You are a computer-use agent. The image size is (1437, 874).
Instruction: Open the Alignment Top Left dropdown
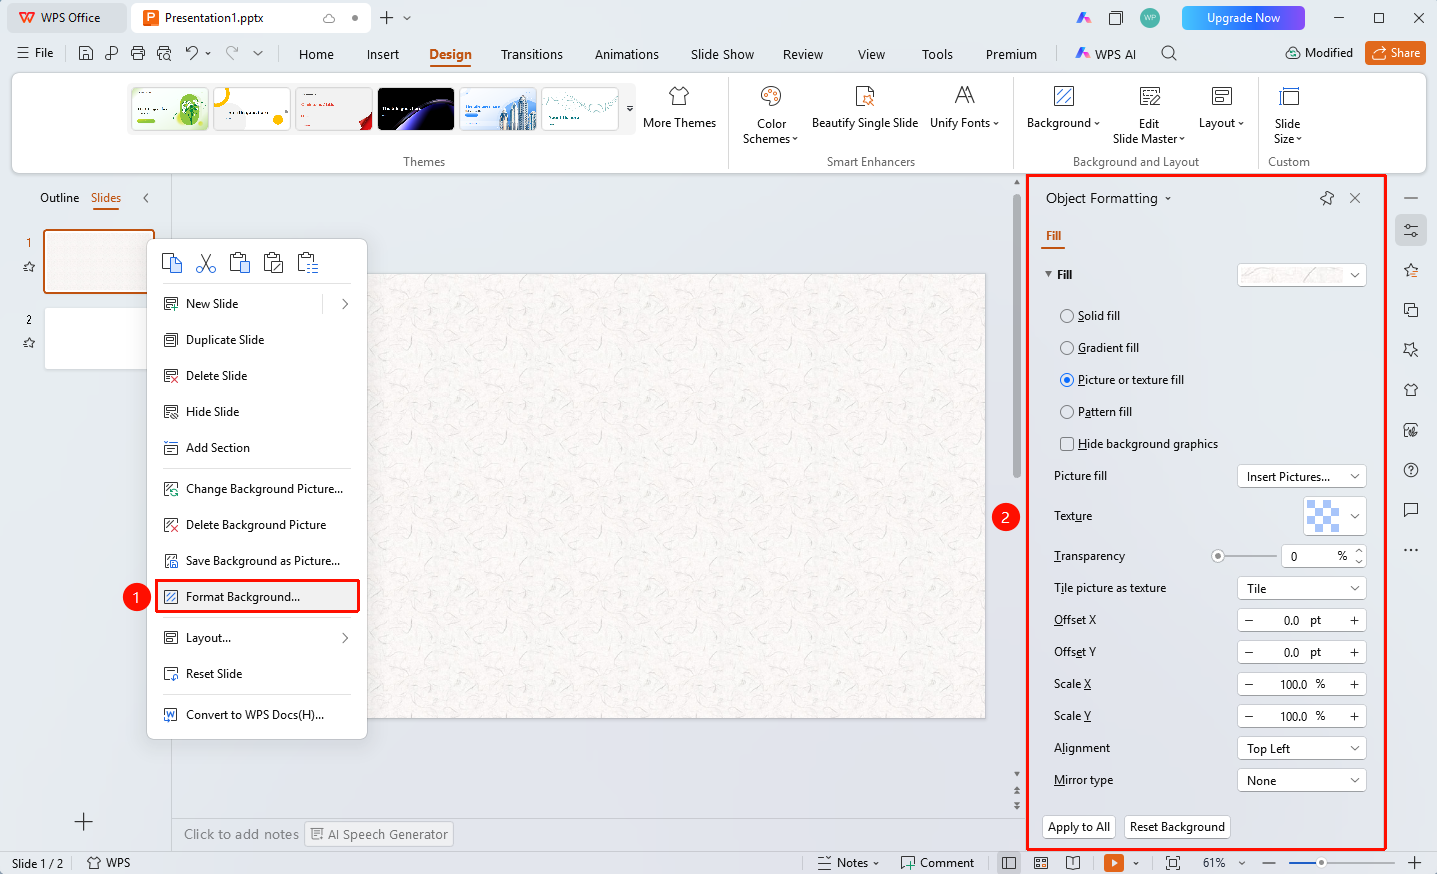1302,749
